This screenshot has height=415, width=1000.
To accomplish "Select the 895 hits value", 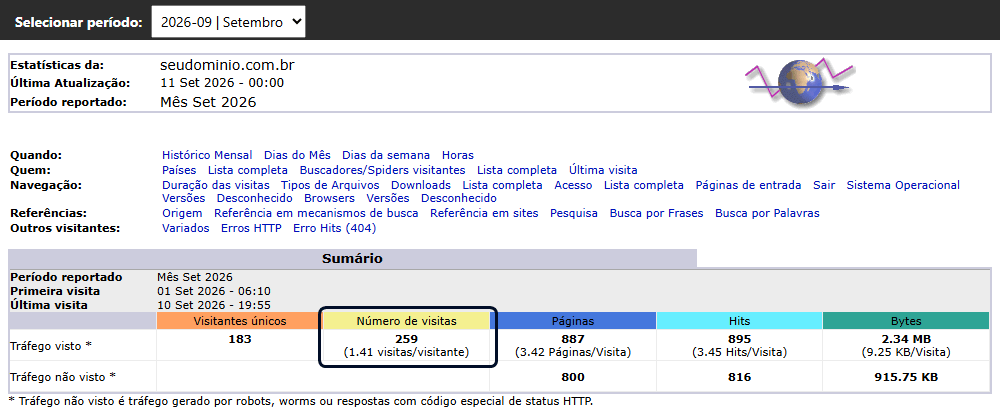I will click(x=739, y=339).
